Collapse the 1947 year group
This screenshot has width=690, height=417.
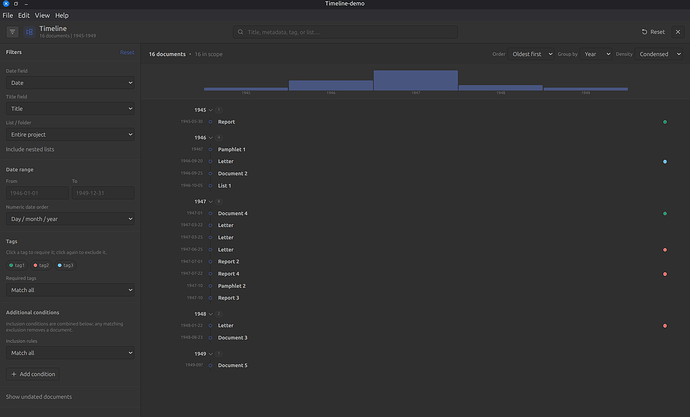pyautogui.click(x=210, y=201)
